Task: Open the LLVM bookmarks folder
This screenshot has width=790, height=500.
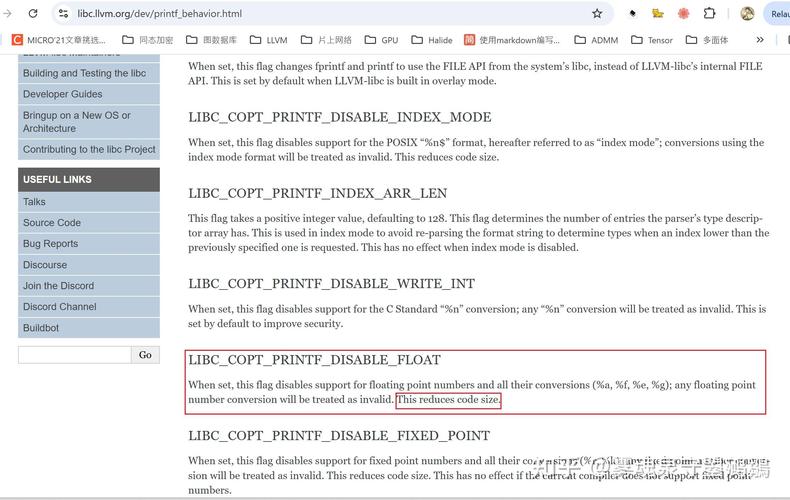Action: point(269,40)
